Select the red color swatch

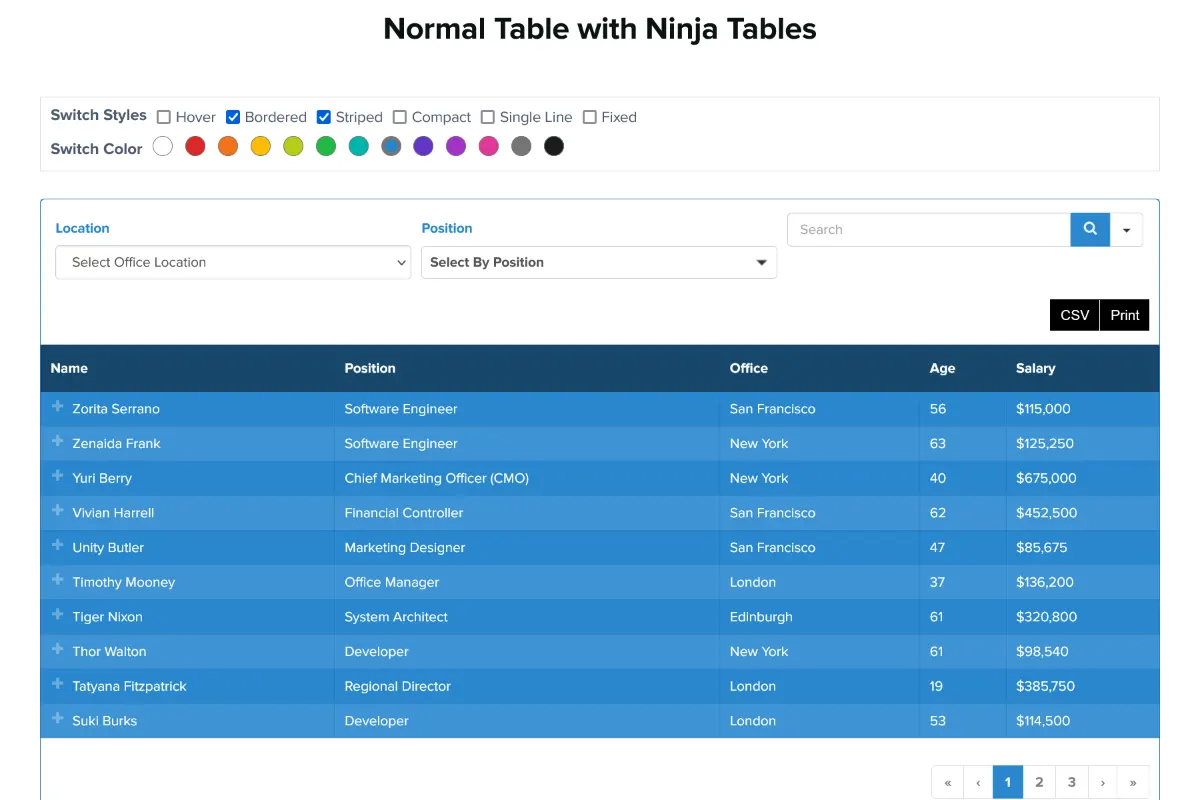(195, 147)
